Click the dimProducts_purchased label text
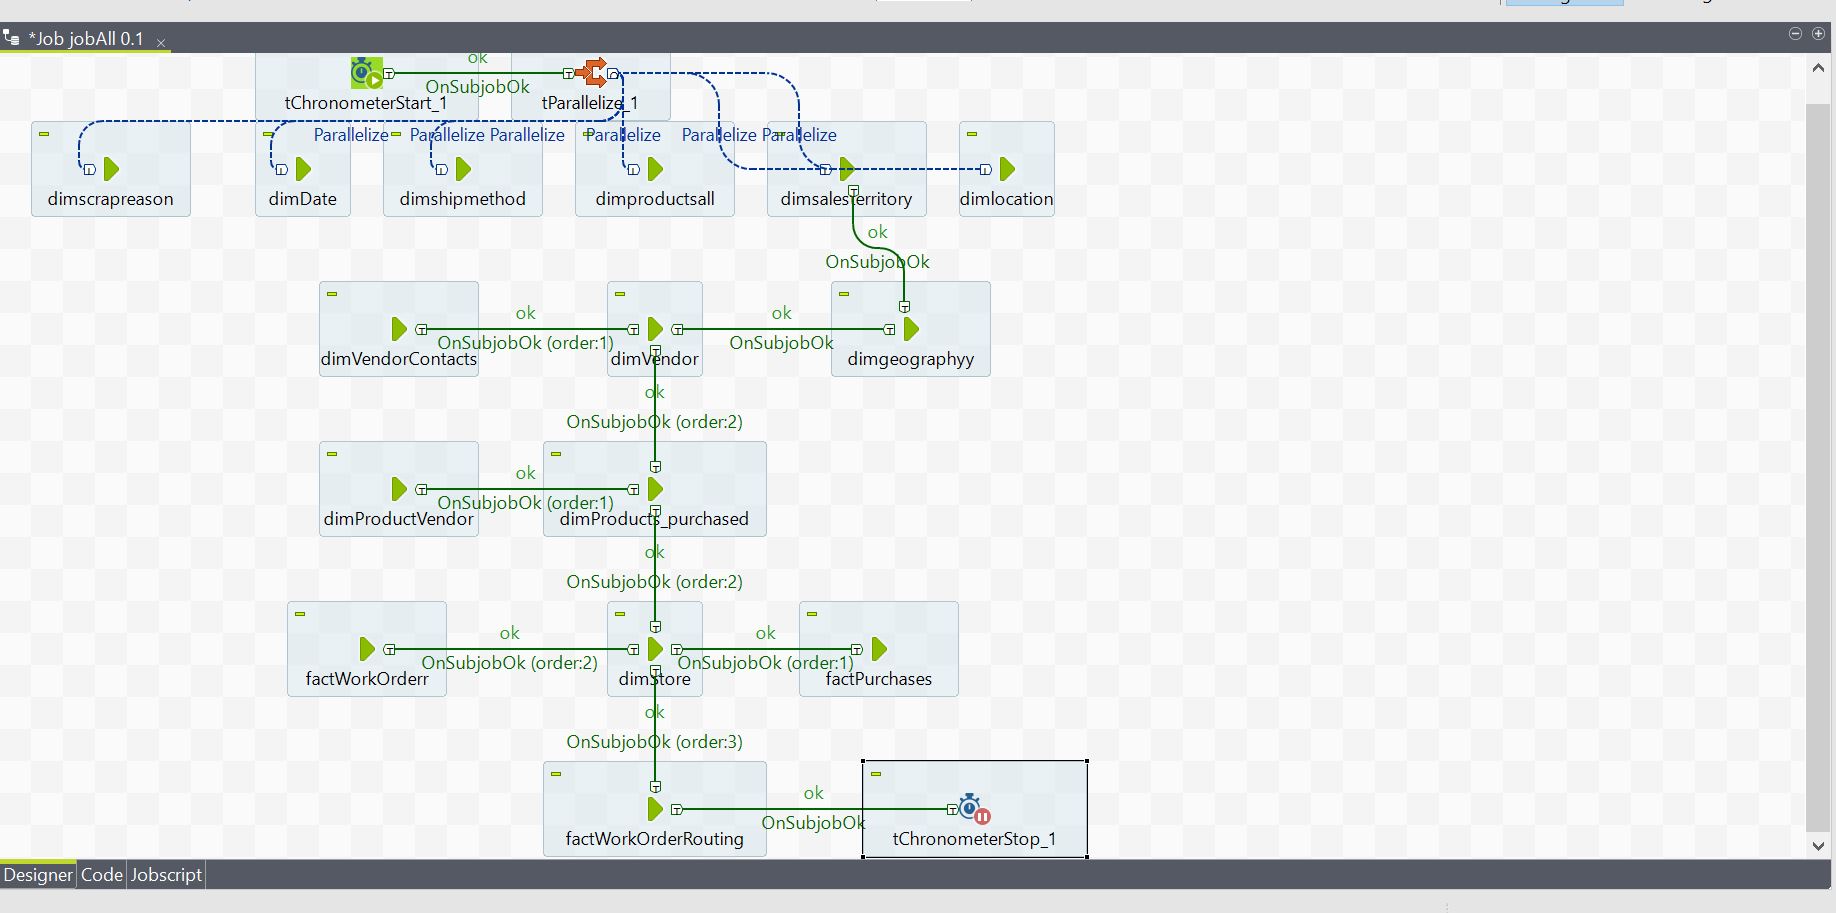 [x=655, y=519]
